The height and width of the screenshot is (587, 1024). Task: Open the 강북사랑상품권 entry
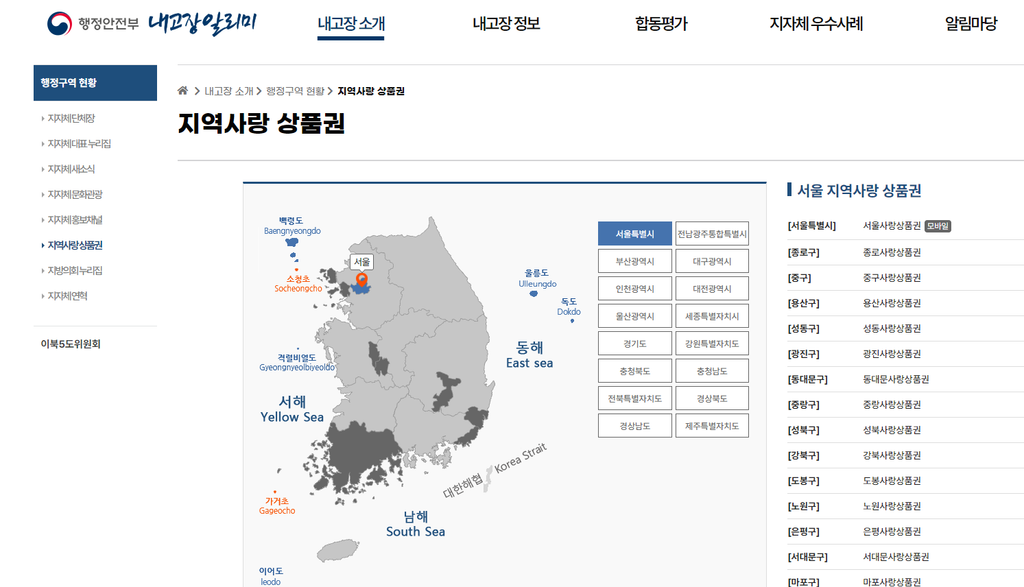point(891,455)
